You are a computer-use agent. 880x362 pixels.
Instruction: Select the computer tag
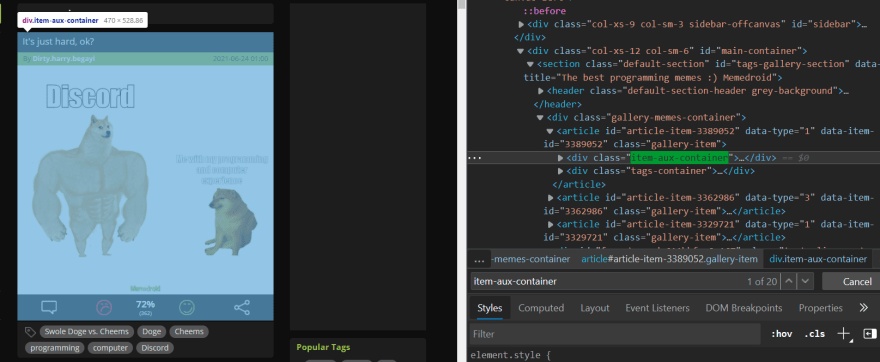(x=110, y=348)
